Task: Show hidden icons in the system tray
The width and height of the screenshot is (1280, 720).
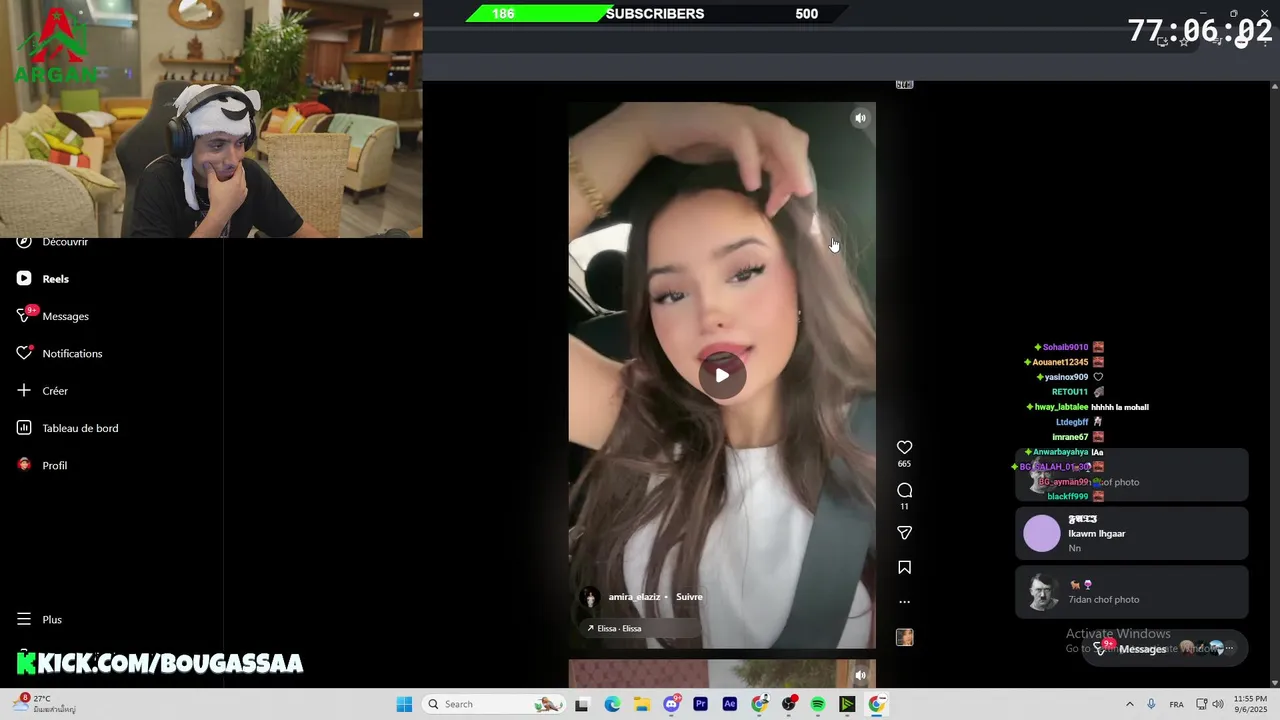Action: [x=1130, y=704]
